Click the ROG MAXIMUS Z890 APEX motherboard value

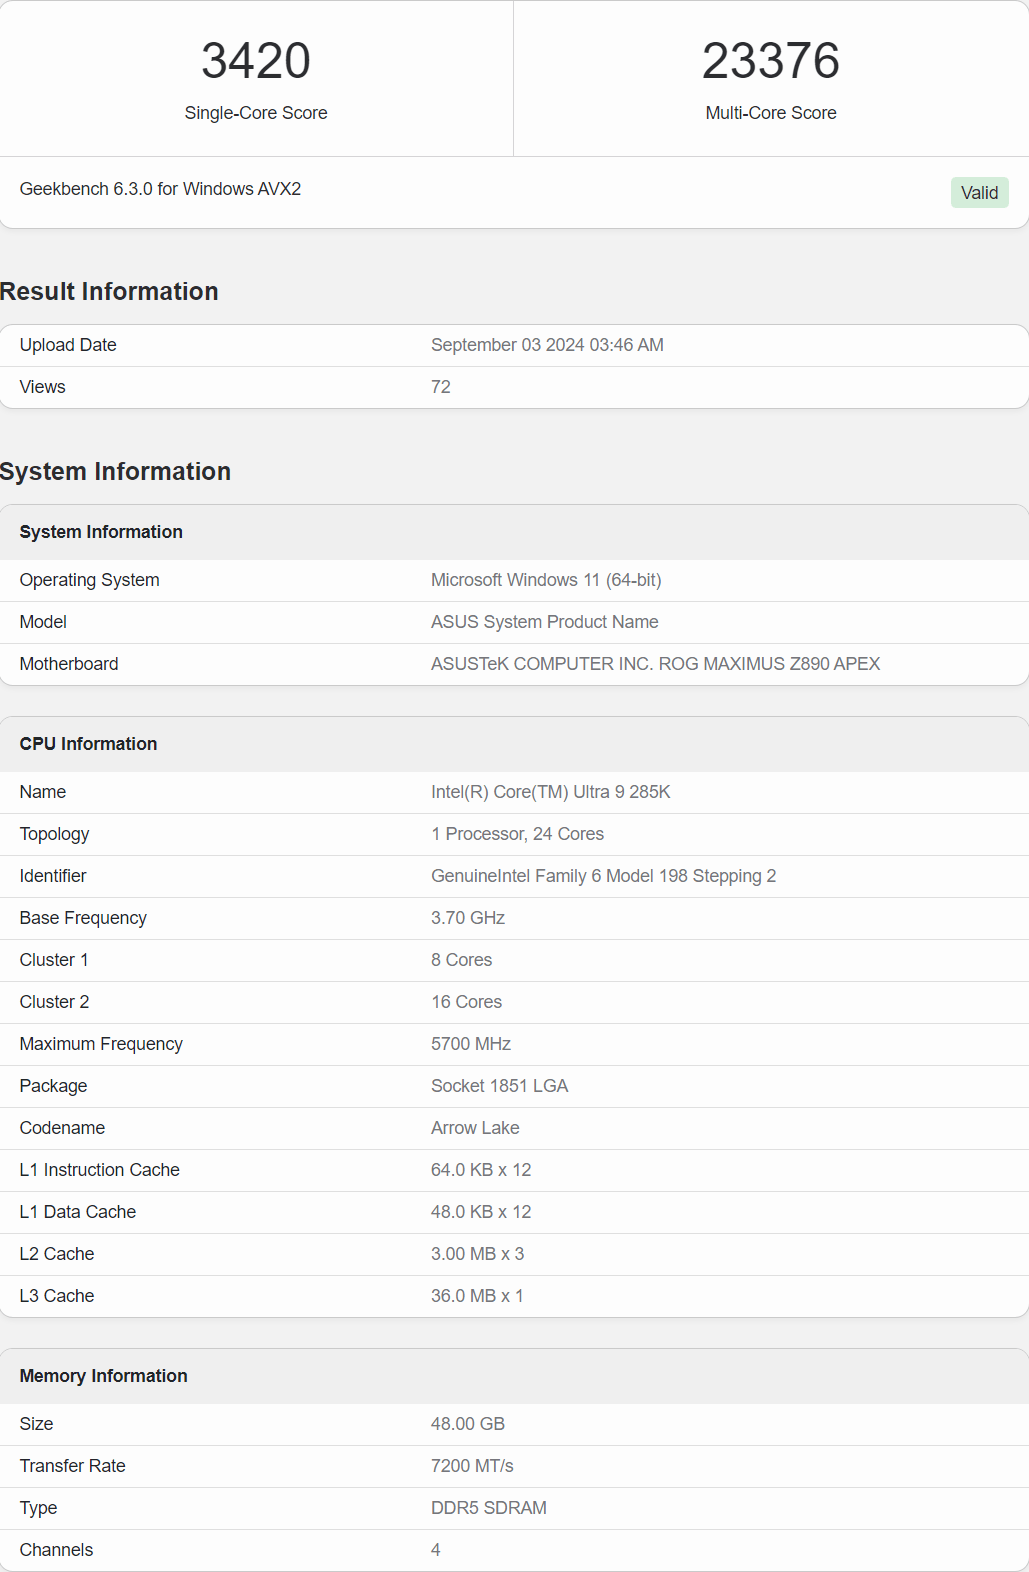pyautogui.click(x=655, y=664)
